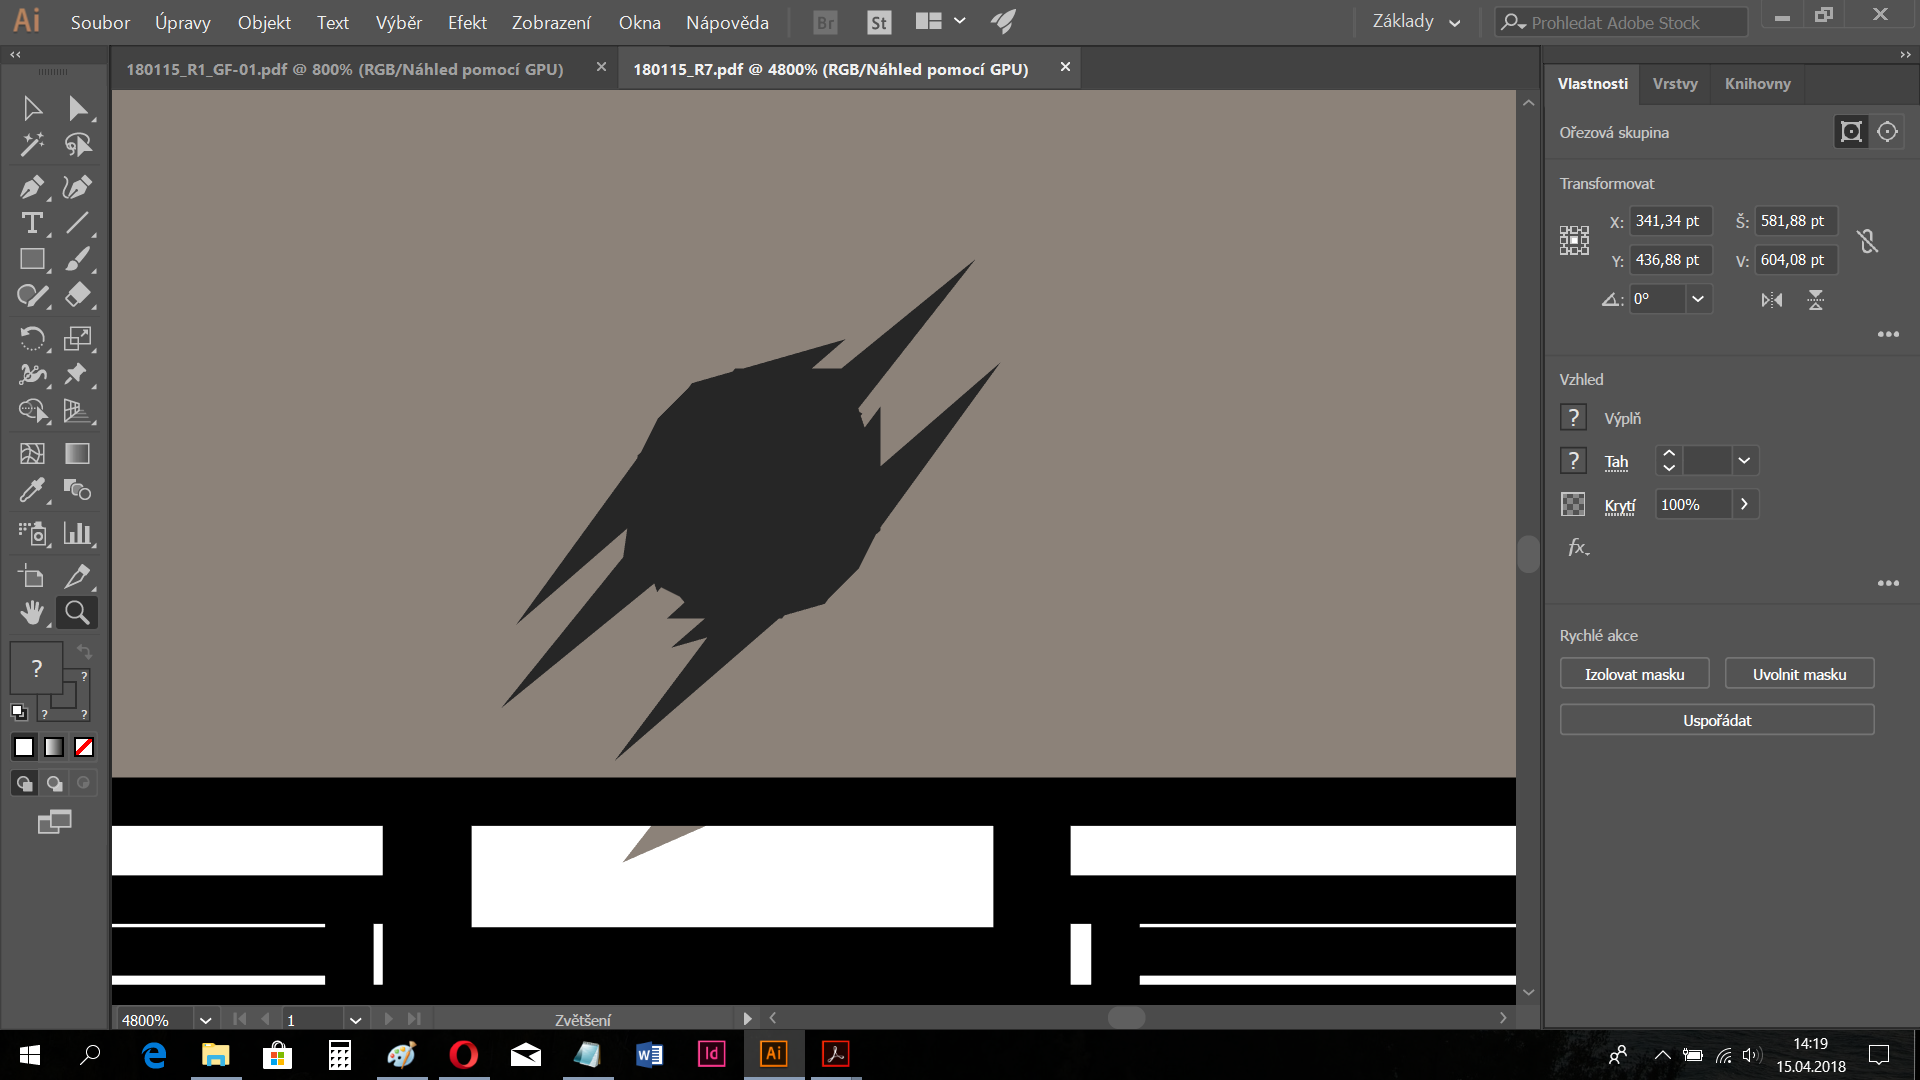The image size is (1920, 1080).
Task: Select the Zoom magnifier tool
Action: [x=78, y=612]
